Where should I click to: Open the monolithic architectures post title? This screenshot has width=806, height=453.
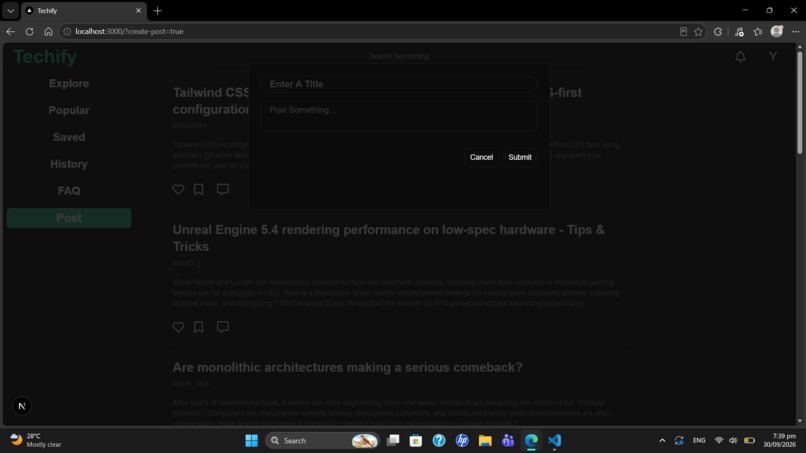point(347,367)
